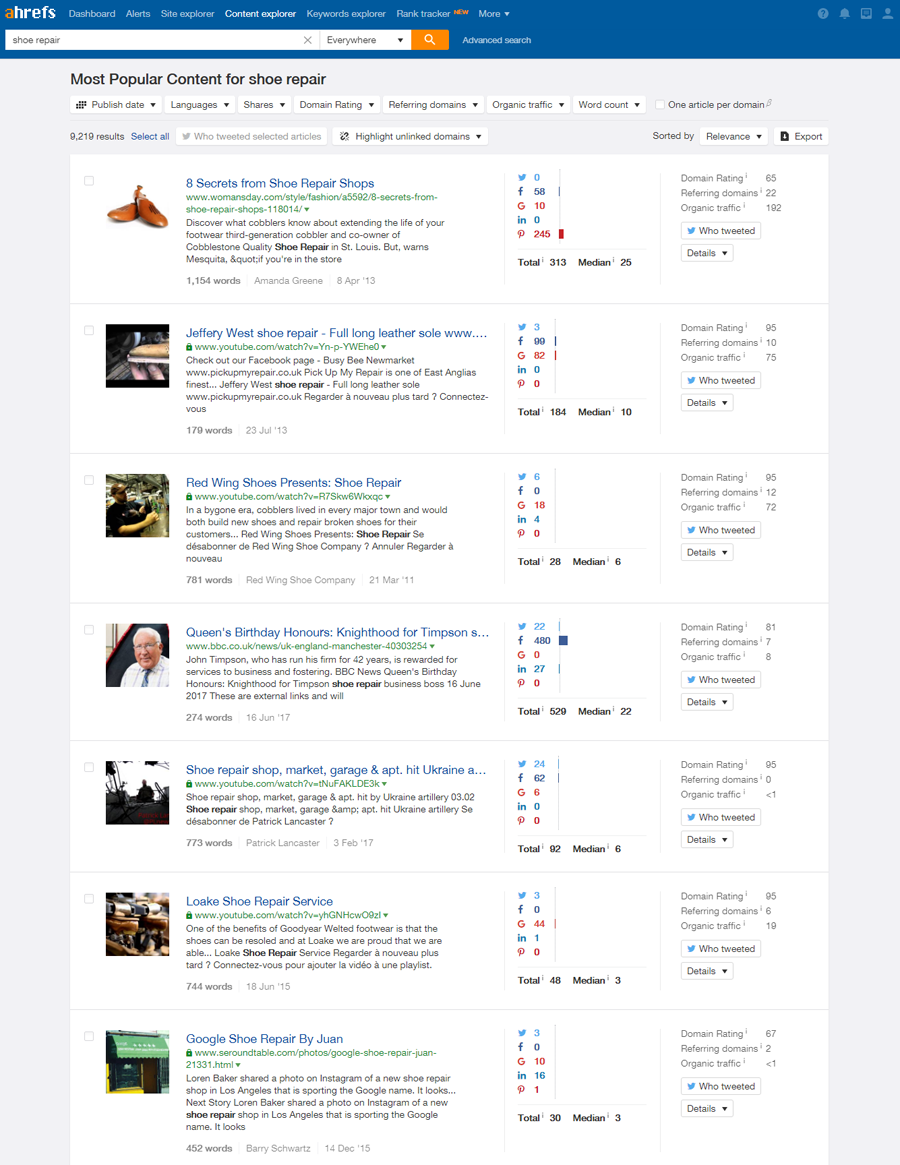Open Highlight unlinked domains dropdown
Viewport: 900px width, 1165px height.
click(410, 137)
